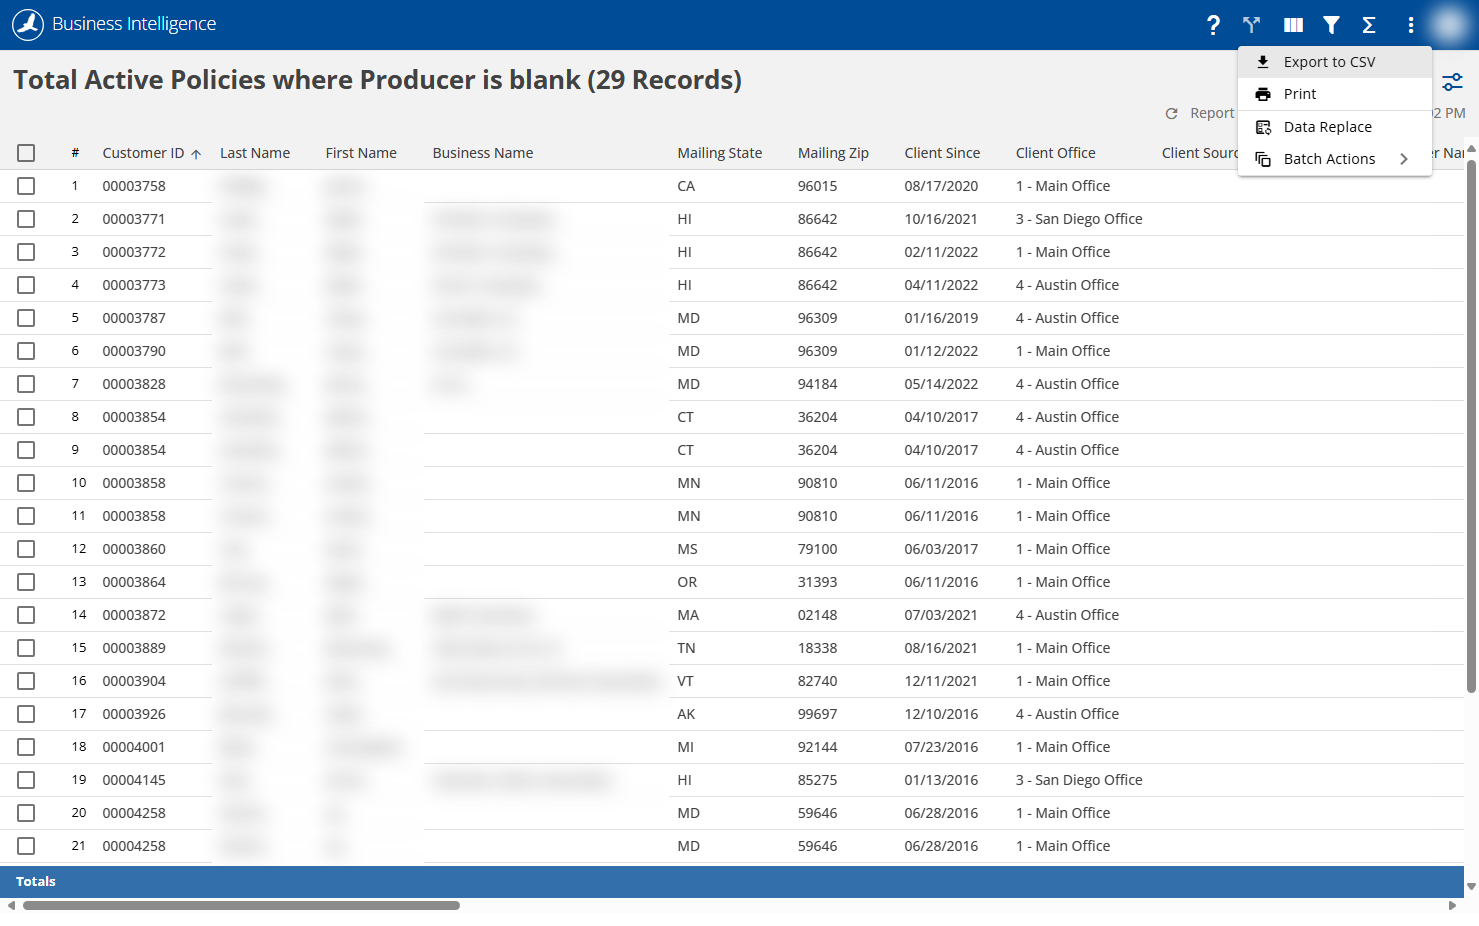Select the checkbox for customer 00003771
Screen dimensions: 1479x926
[26, 219]
